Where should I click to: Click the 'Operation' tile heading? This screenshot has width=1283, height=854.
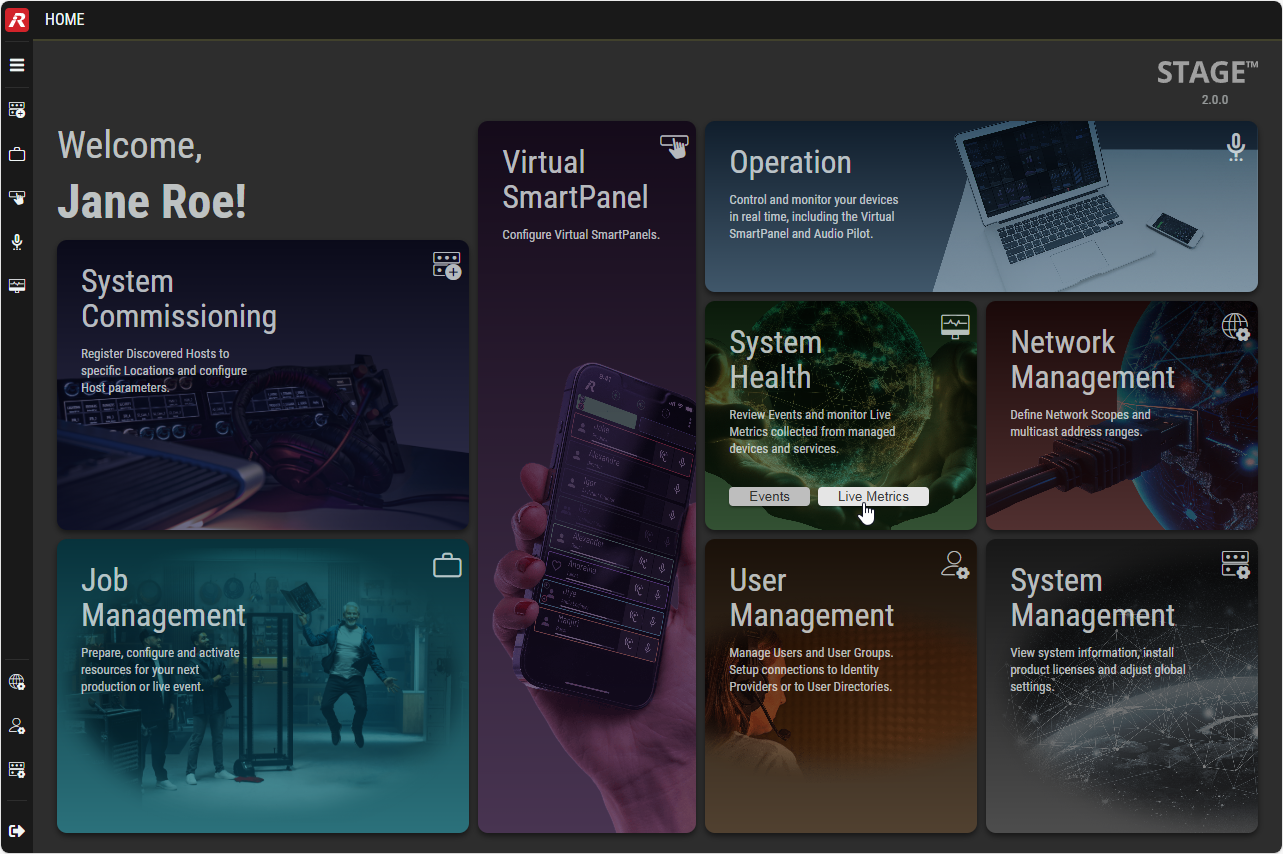click(x=790, y=163)
